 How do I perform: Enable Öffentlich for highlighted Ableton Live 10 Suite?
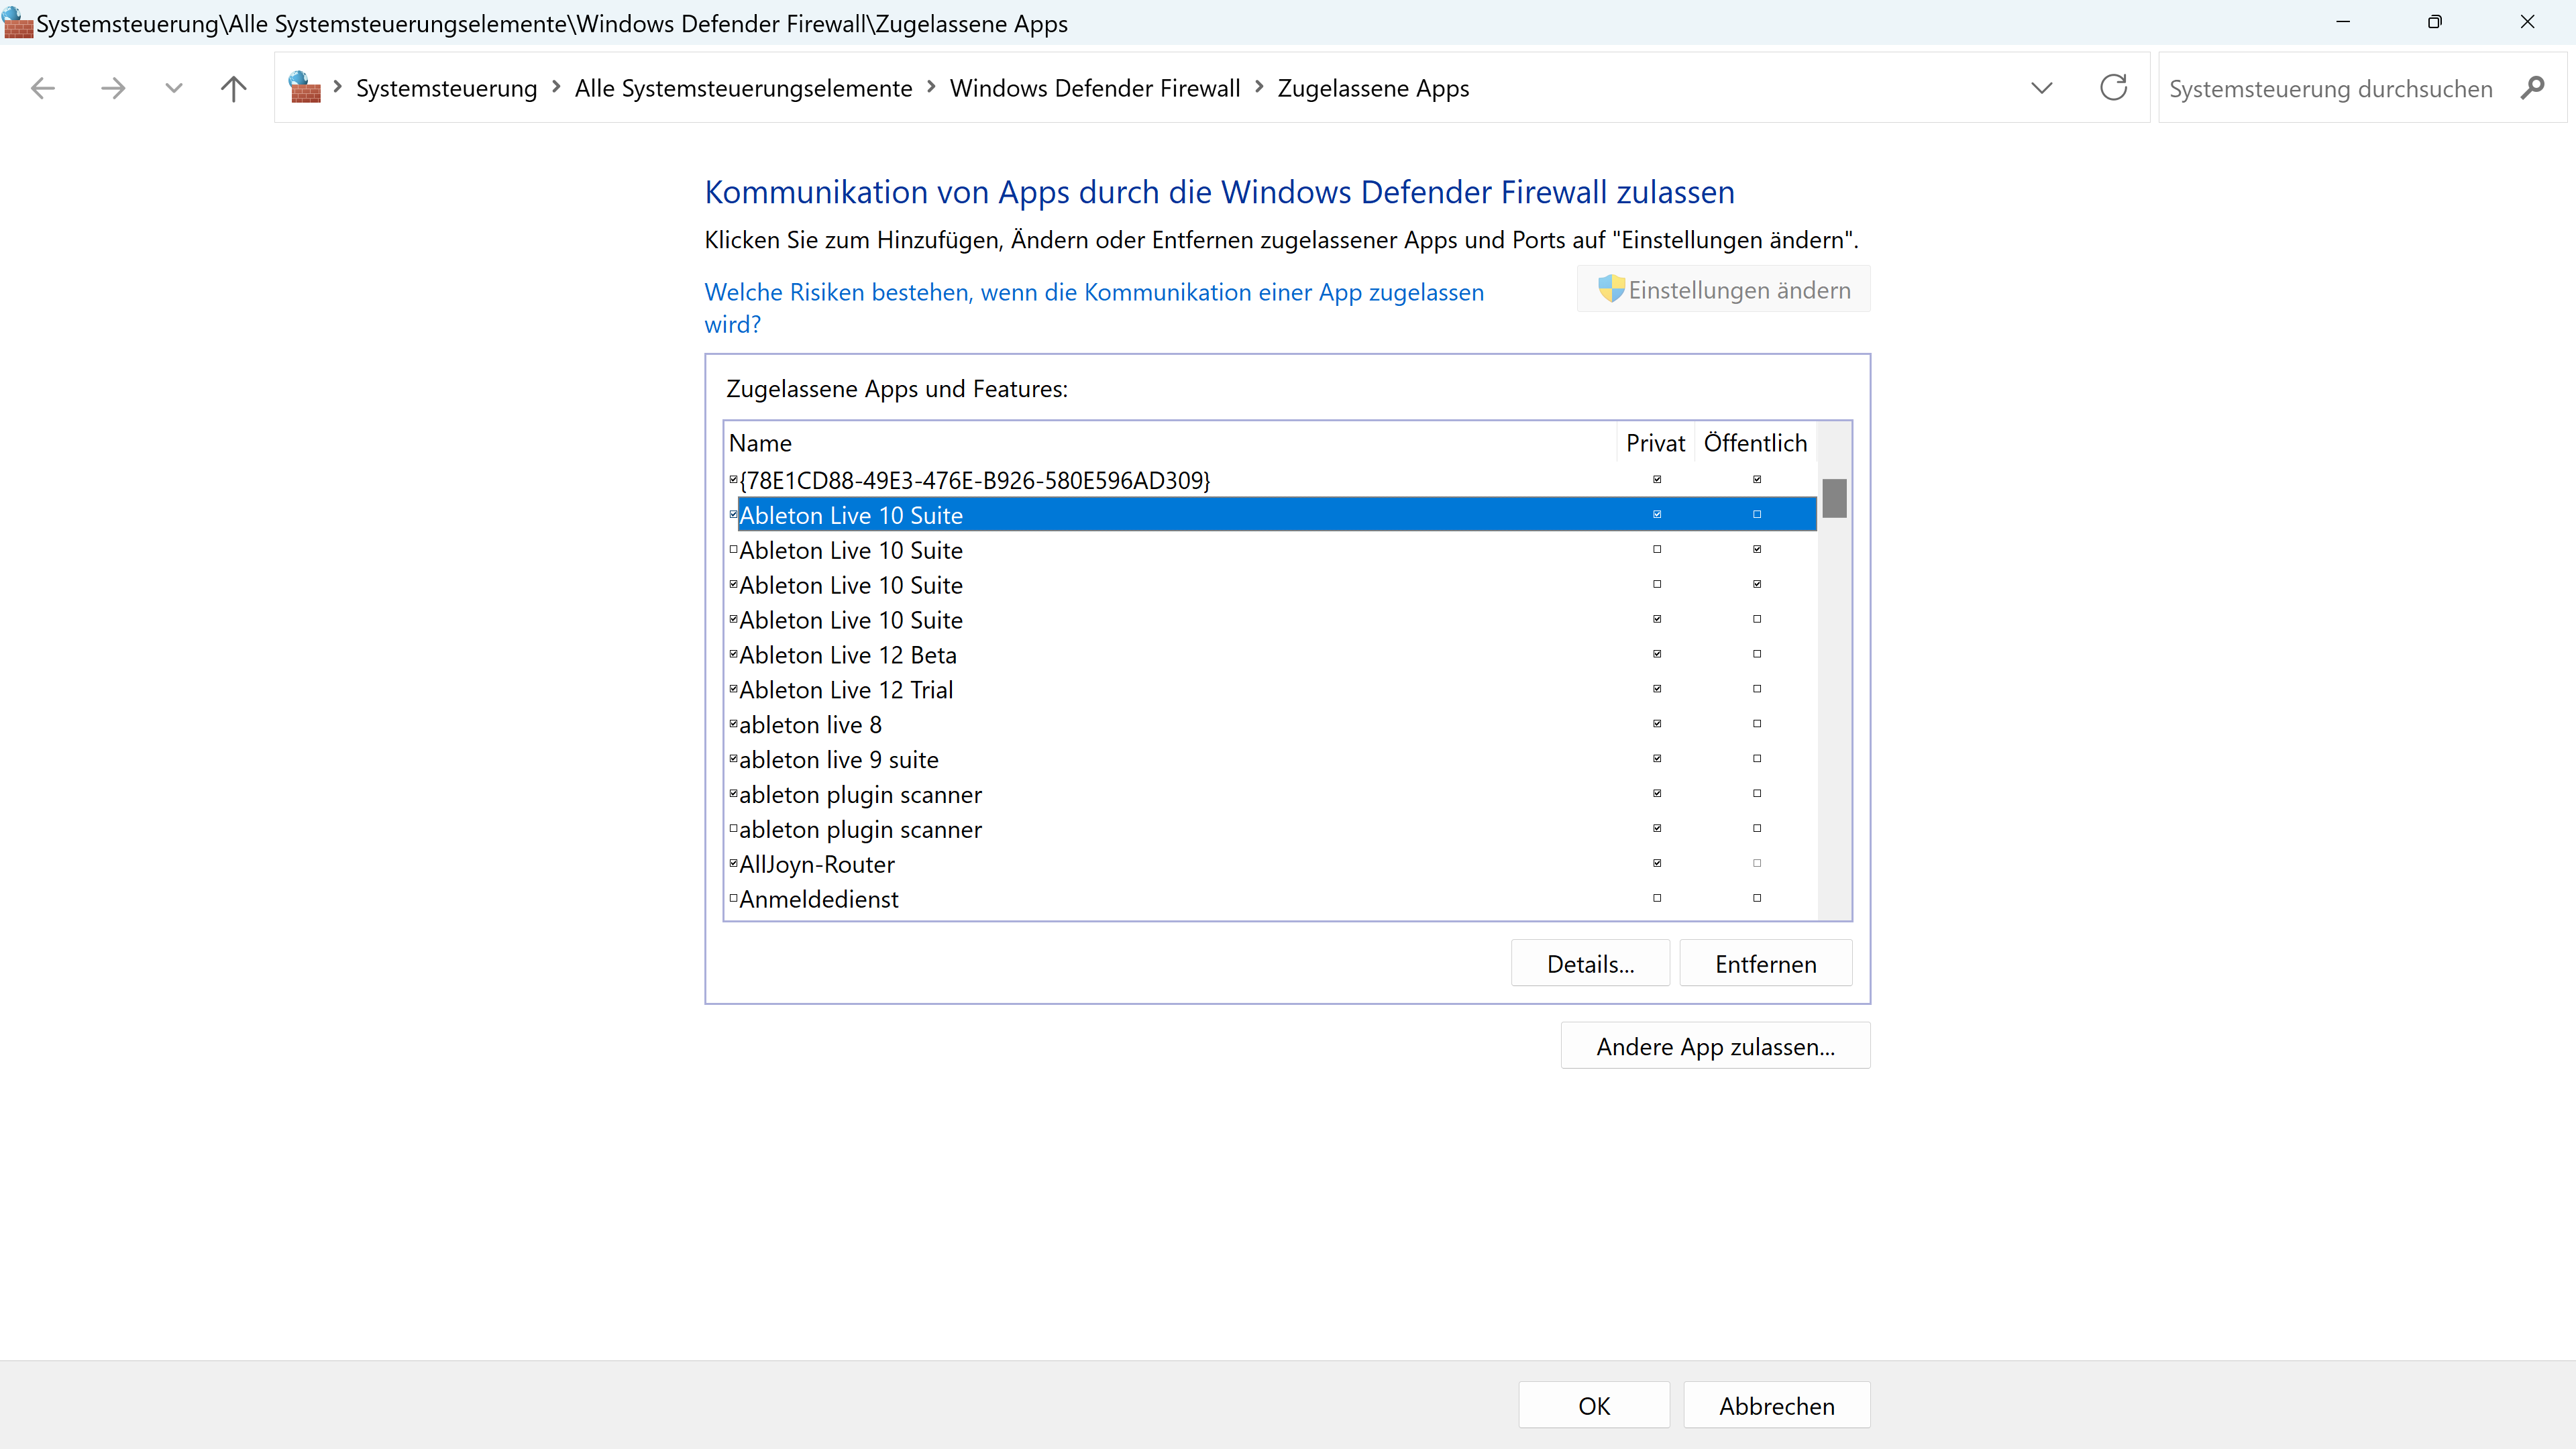click(1757, 515)
